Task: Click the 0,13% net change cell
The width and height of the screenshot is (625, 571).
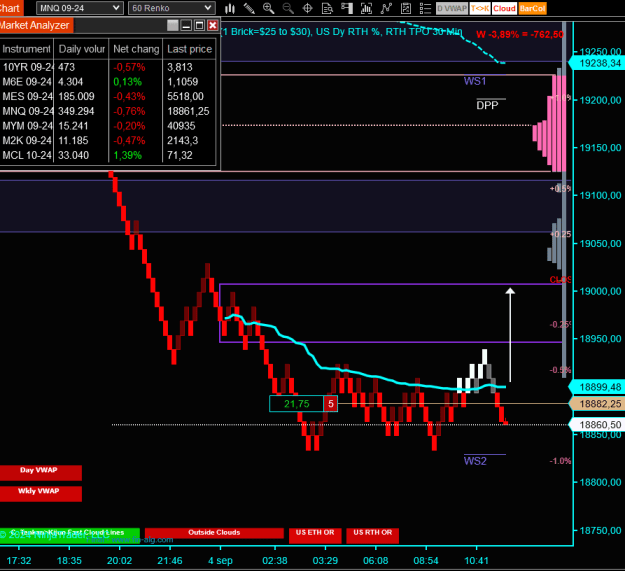Action: point(136,82)
